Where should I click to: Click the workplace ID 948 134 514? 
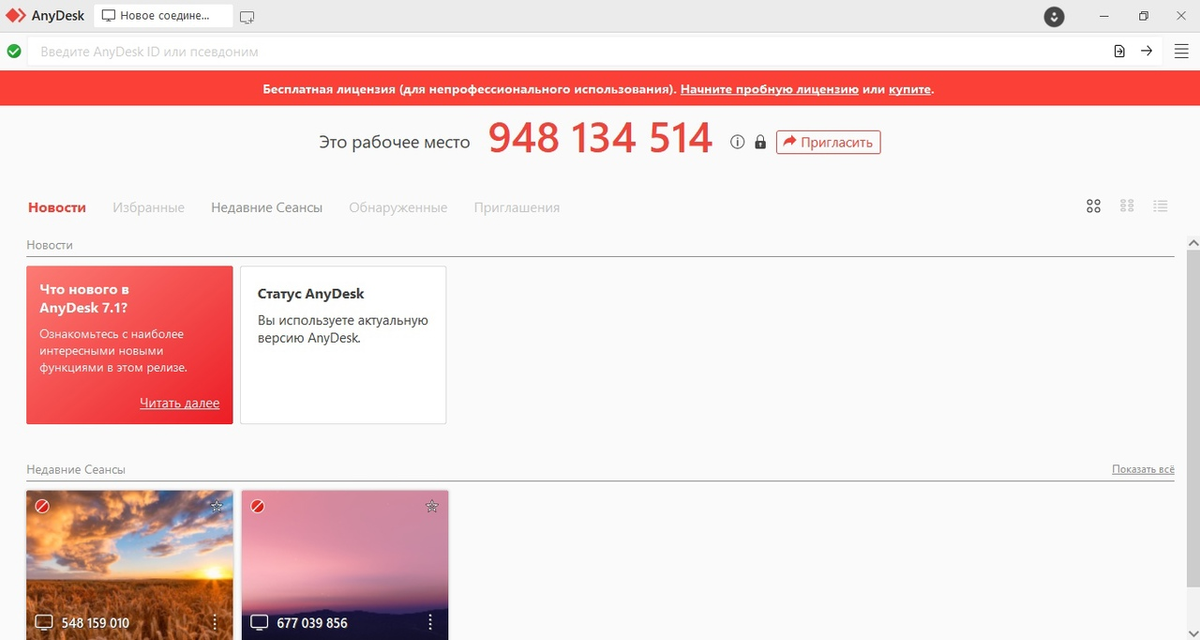(600, 139)
